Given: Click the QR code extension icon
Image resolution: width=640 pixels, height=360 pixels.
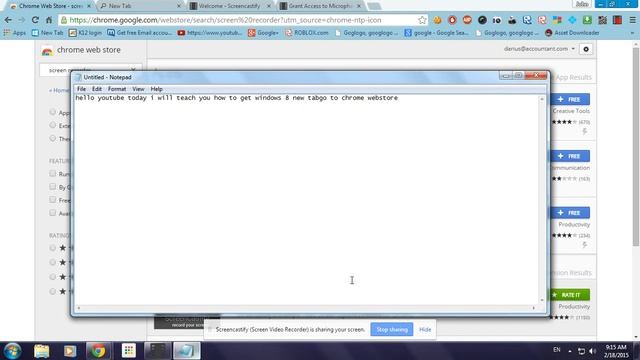Looking at the screenshot, I should point(602,20).
